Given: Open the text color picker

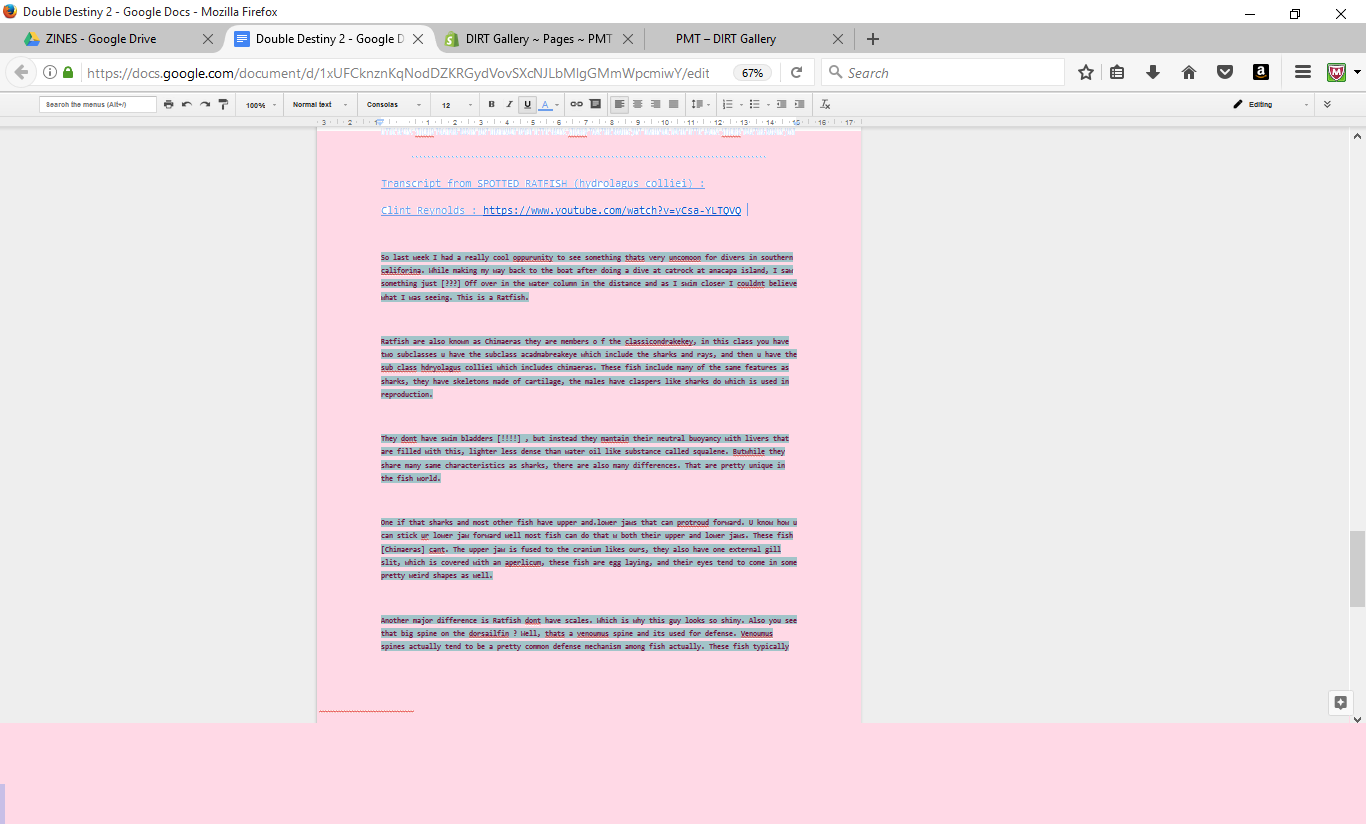Looking at the screenshot, I should coord(548,104).
